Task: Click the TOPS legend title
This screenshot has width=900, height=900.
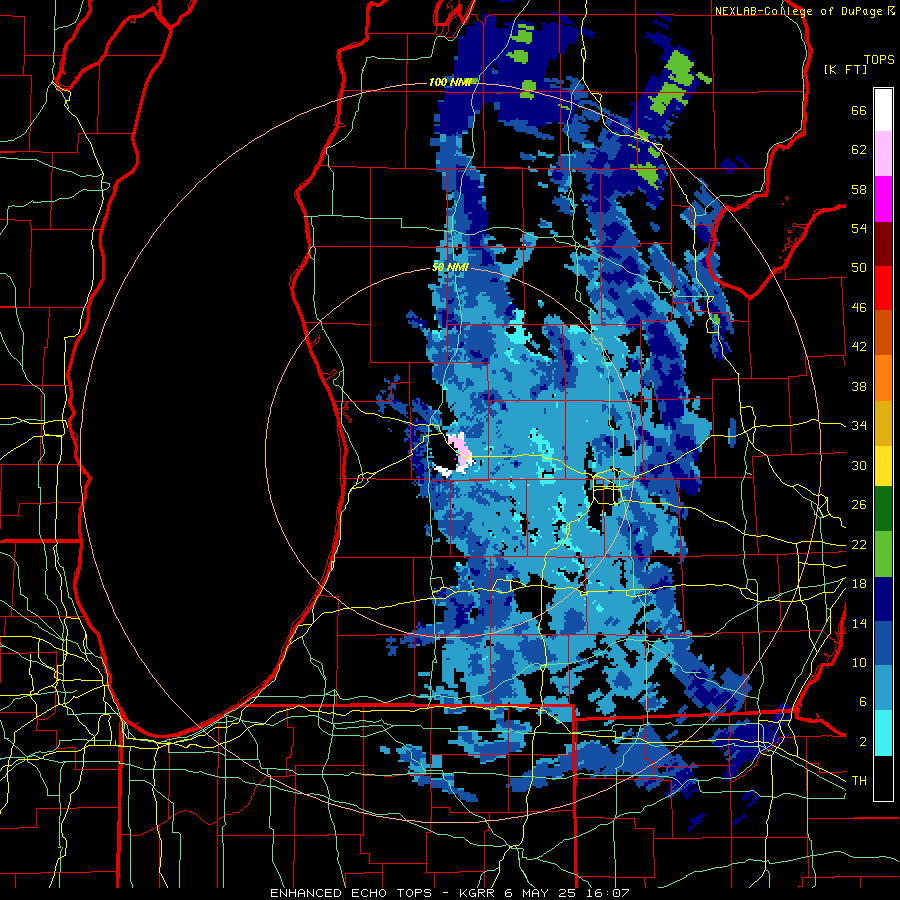Action: click(x=879, y=59)
